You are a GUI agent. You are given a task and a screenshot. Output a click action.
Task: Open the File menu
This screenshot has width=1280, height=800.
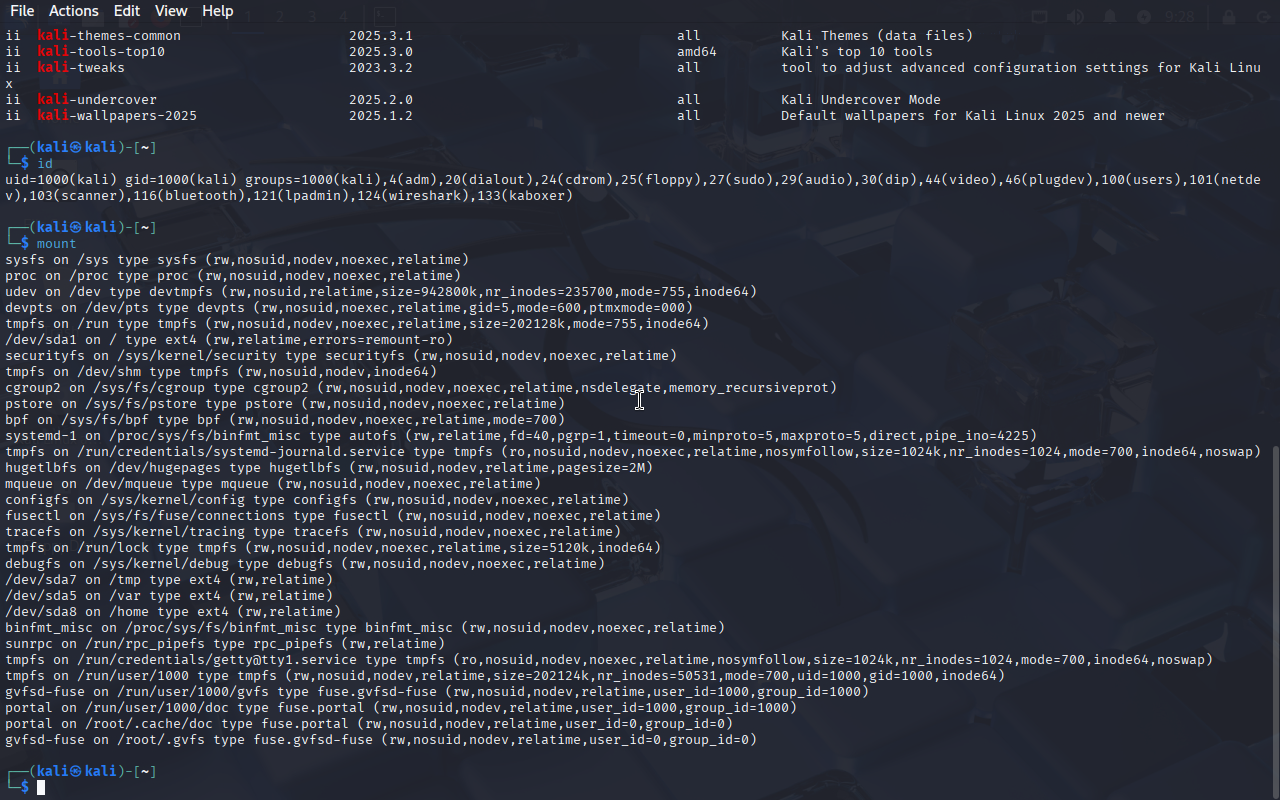21,11
